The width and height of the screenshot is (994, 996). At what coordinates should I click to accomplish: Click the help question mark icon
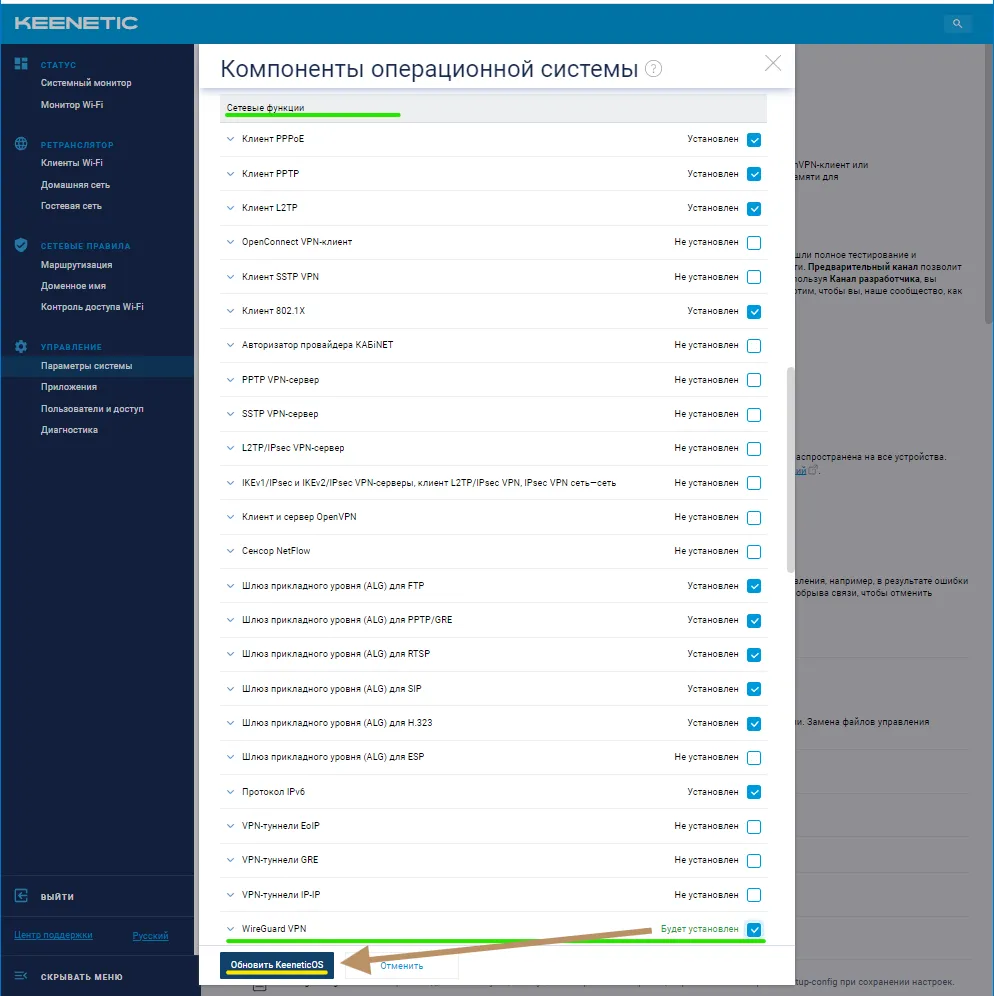[x=654, y=69]
